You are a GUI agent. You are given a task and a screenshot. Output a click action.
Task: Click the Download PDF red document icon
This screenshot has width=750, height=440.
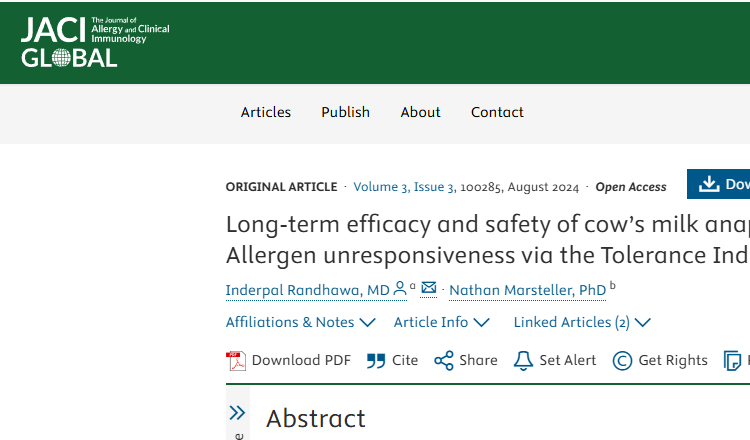[x=236, y=361]
